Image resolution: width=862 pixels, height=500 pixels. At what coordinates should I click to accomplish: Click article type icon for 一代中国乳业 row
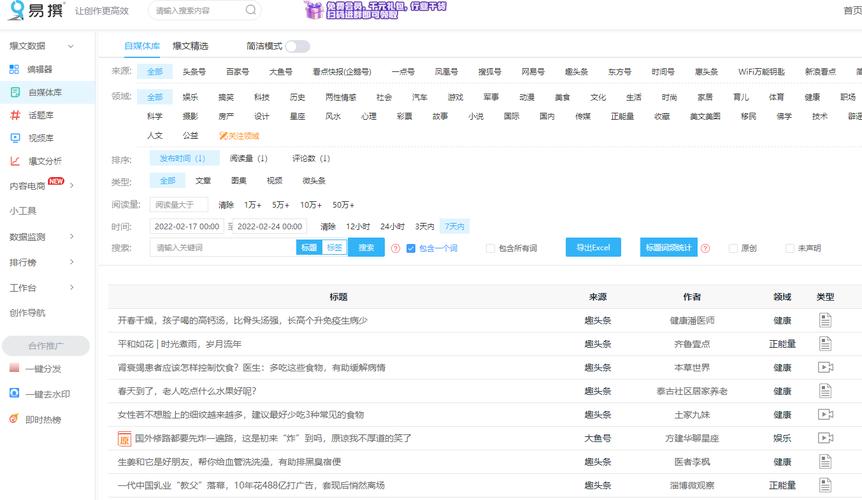[x=825, y=485]
